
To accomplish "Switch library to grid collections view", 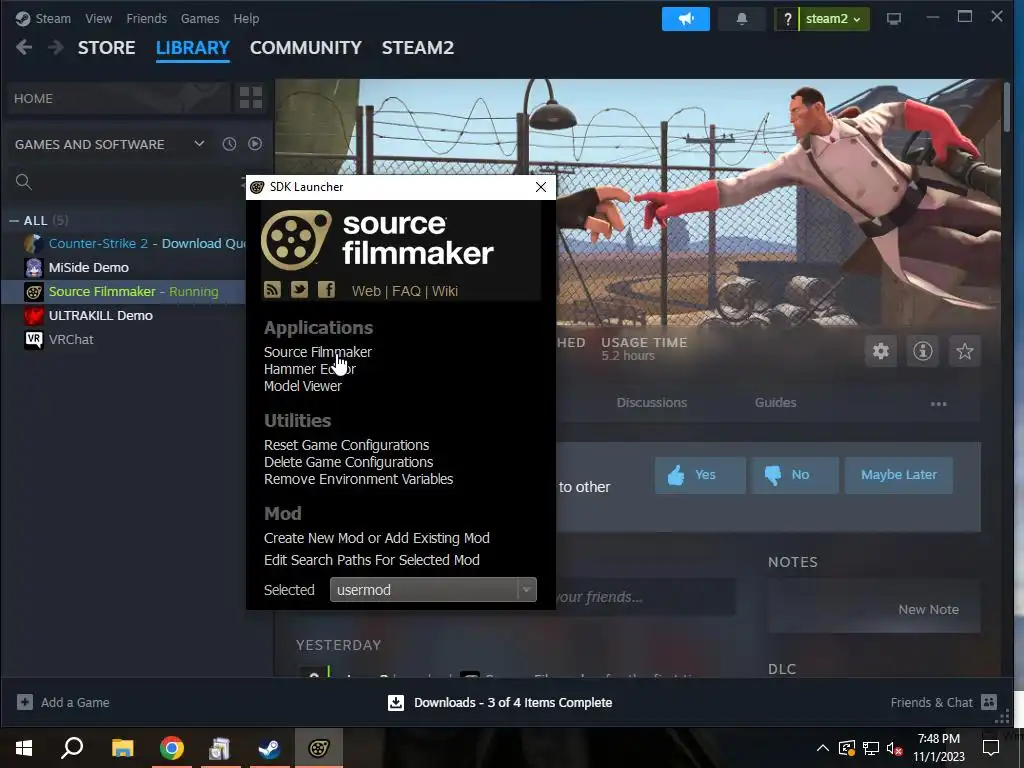I will pos(251,98).
